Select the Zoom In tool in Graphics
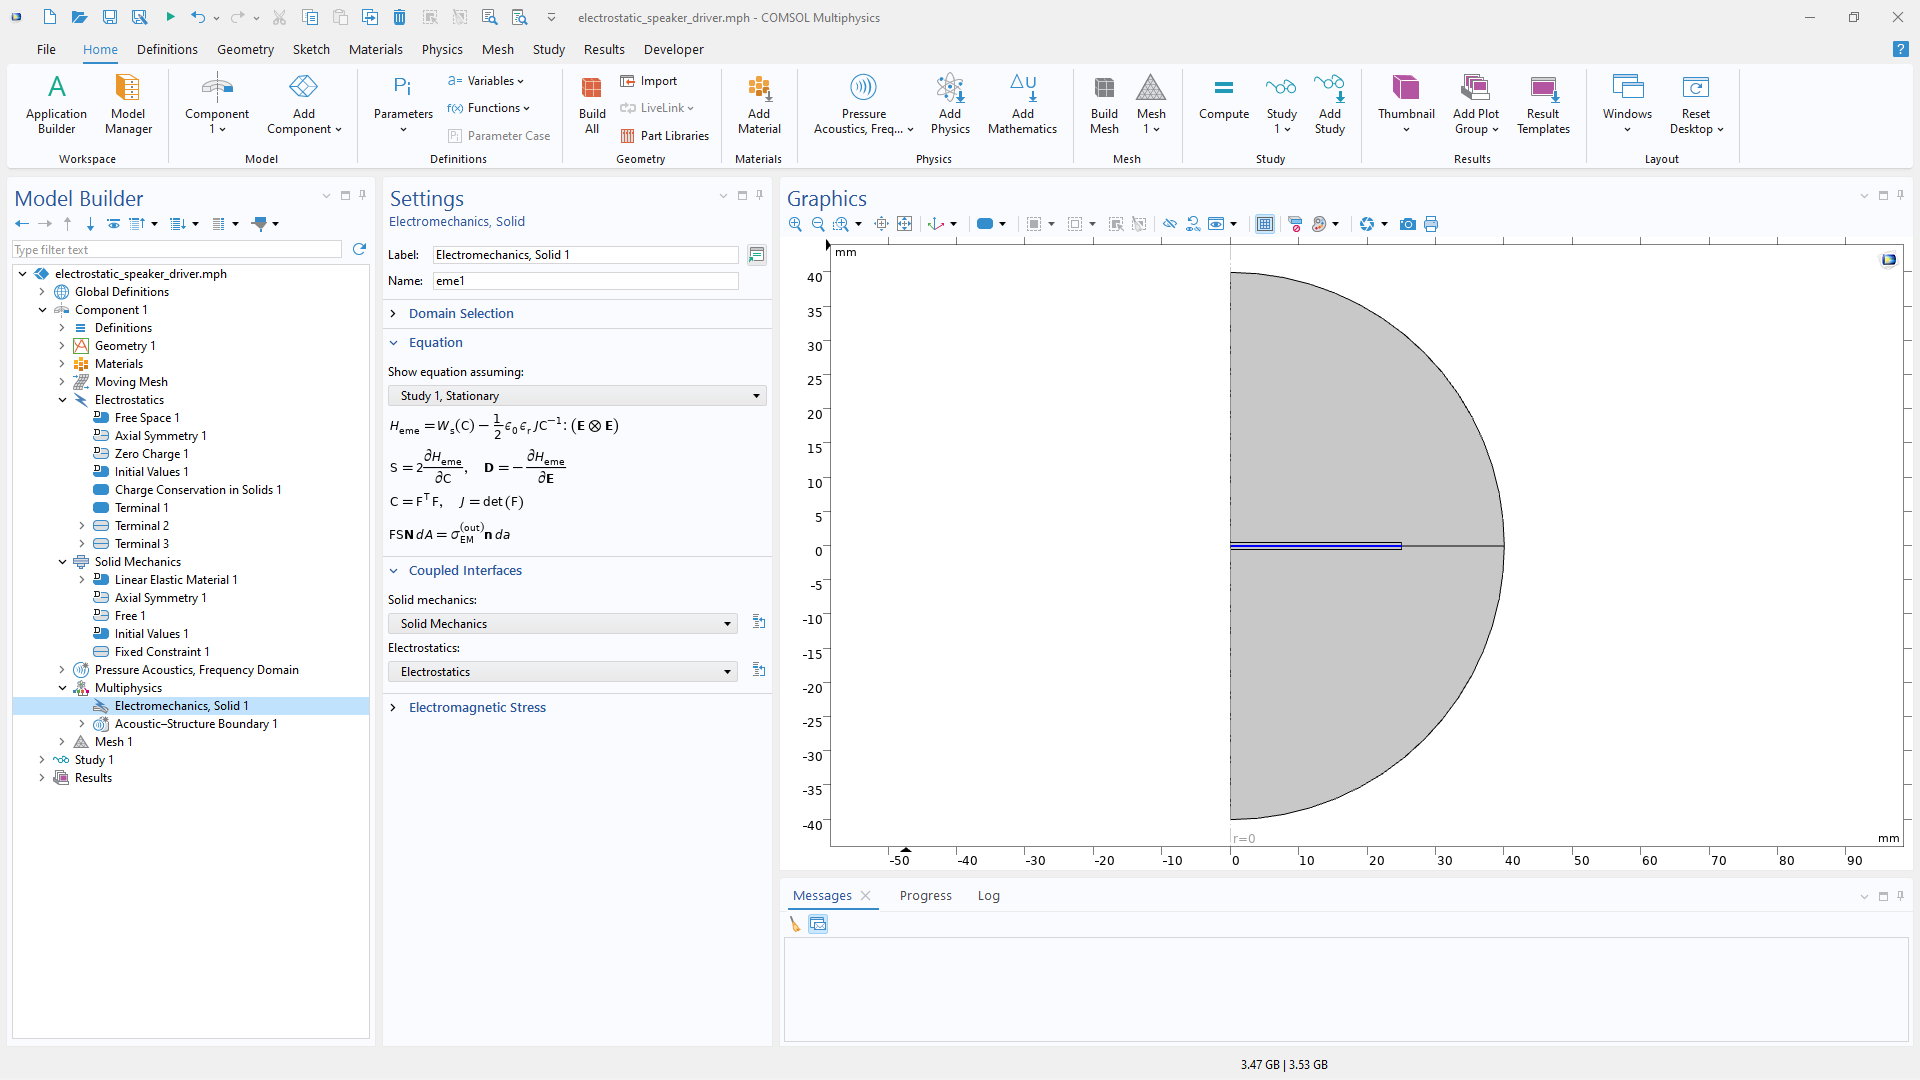1920x1080 pixels. 794,224
